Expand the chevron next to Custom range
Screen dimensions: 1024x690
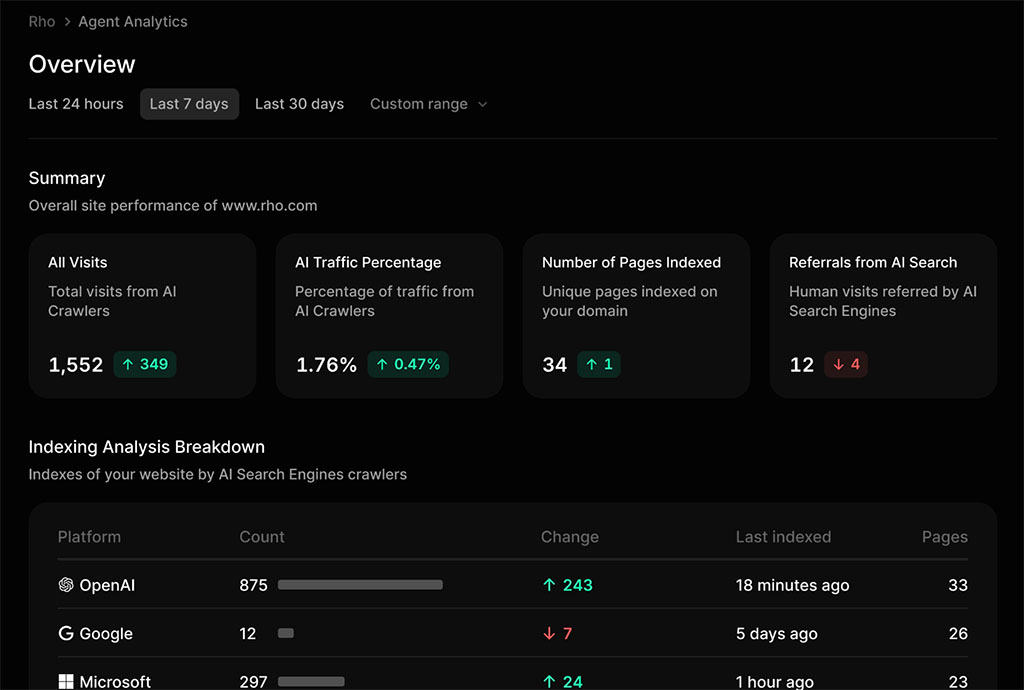pos(482,104)
